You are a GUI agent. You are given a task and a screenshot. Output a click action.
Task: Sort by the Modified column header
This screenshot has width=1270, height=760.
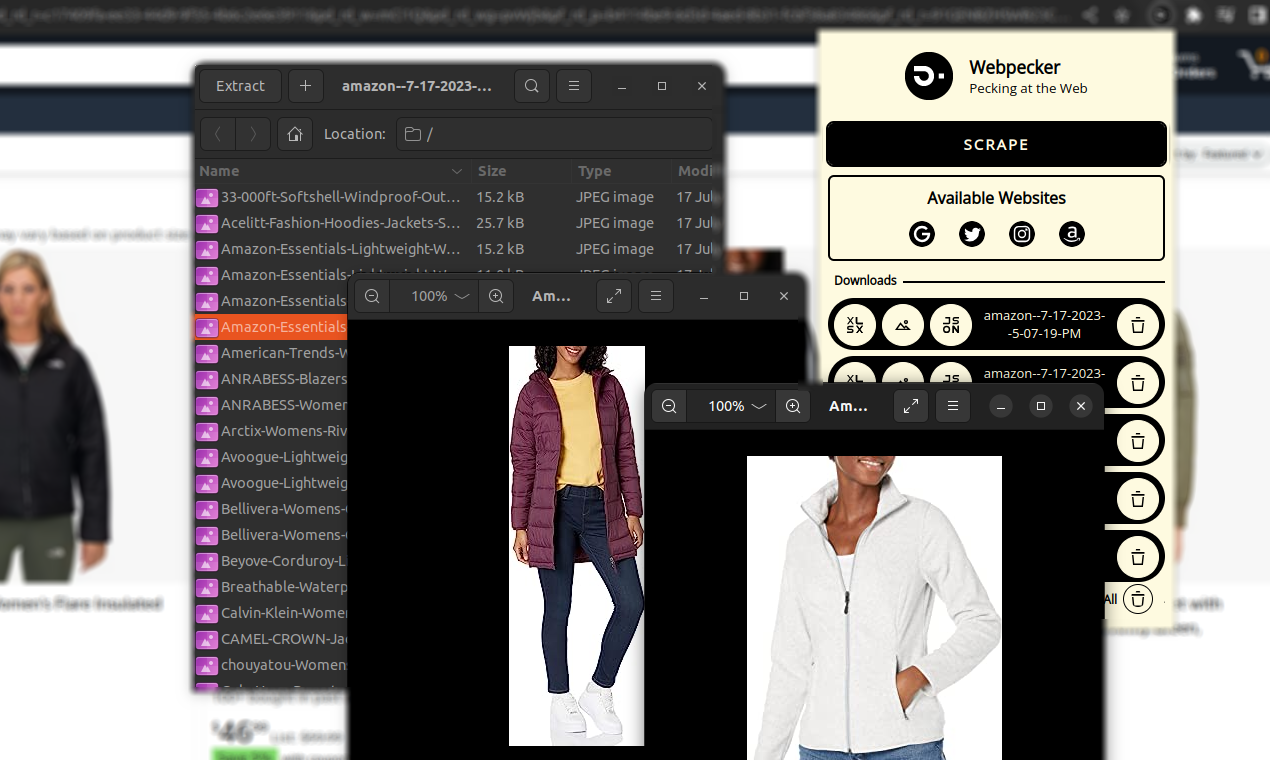[x=697, y=171]
